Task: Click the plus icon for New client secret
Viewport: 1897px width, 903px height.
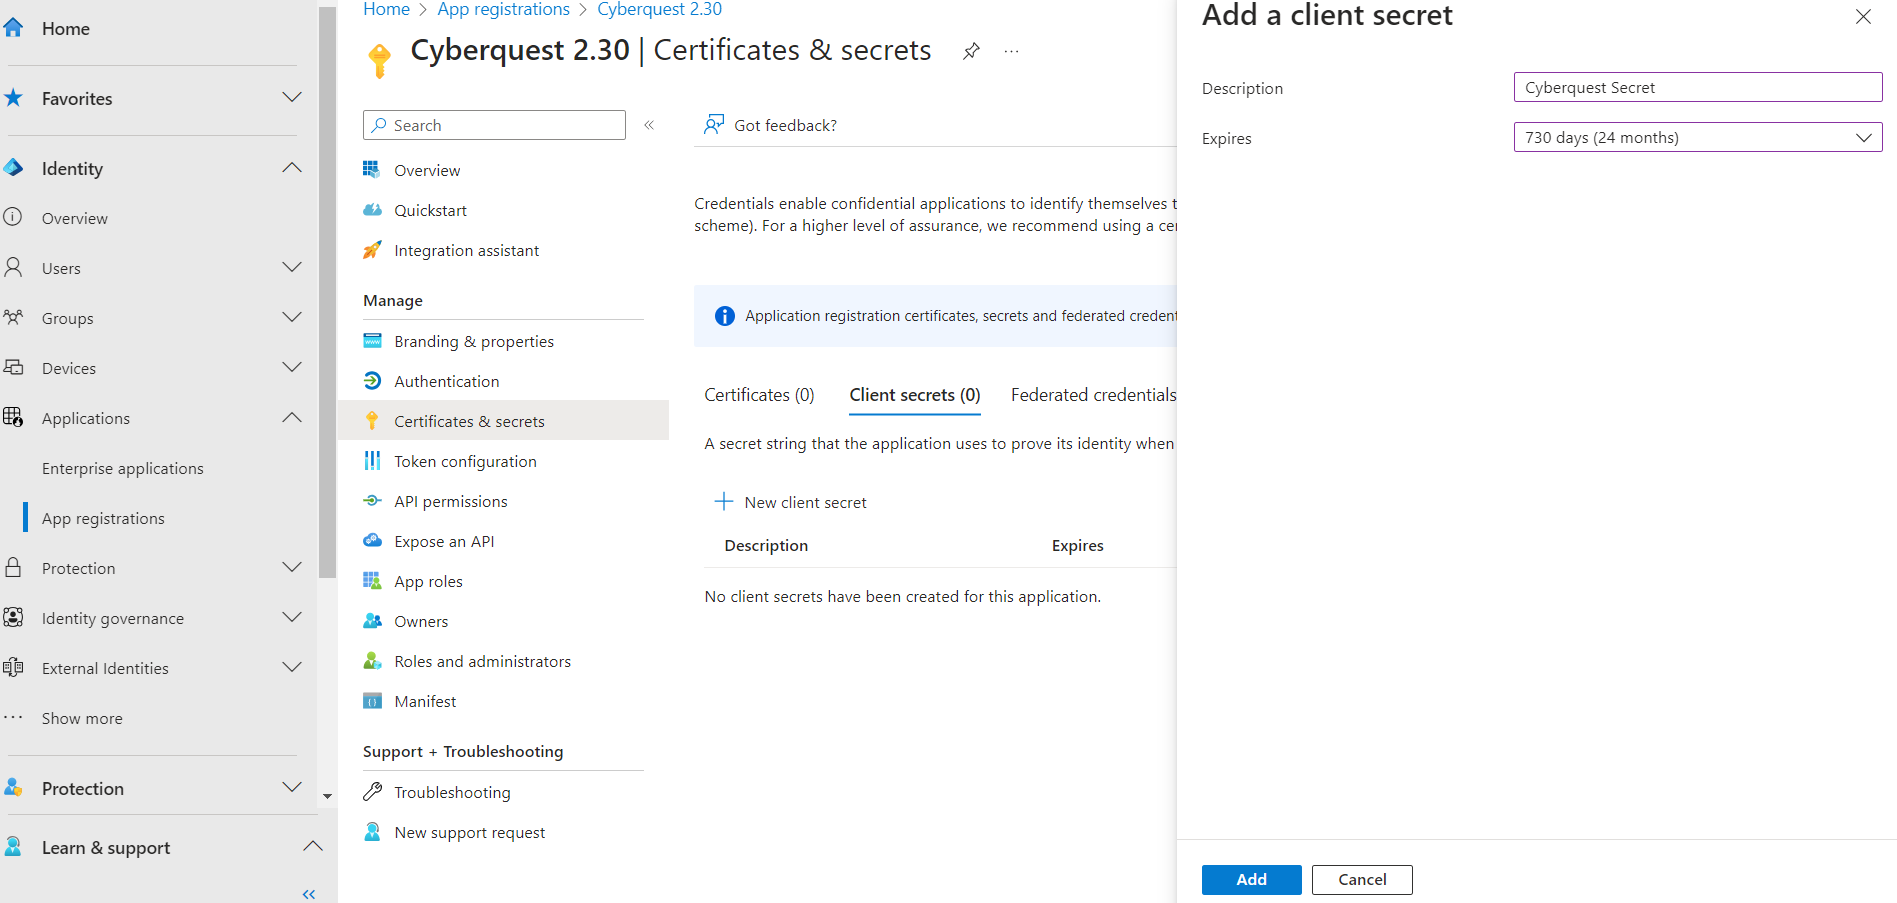Action: tap(724, 501)
